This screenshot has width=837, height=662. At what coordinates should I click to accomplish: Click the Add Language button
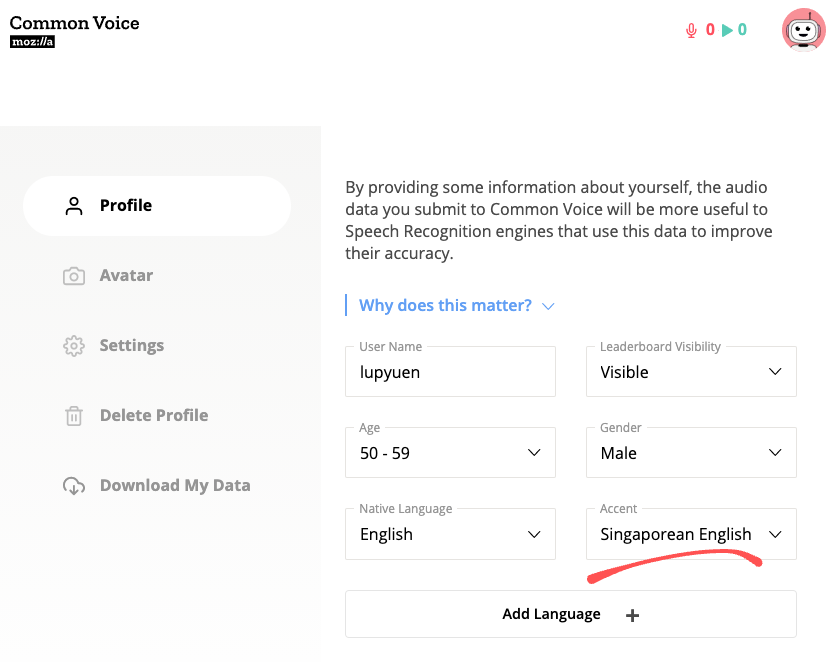coord(570,614)
